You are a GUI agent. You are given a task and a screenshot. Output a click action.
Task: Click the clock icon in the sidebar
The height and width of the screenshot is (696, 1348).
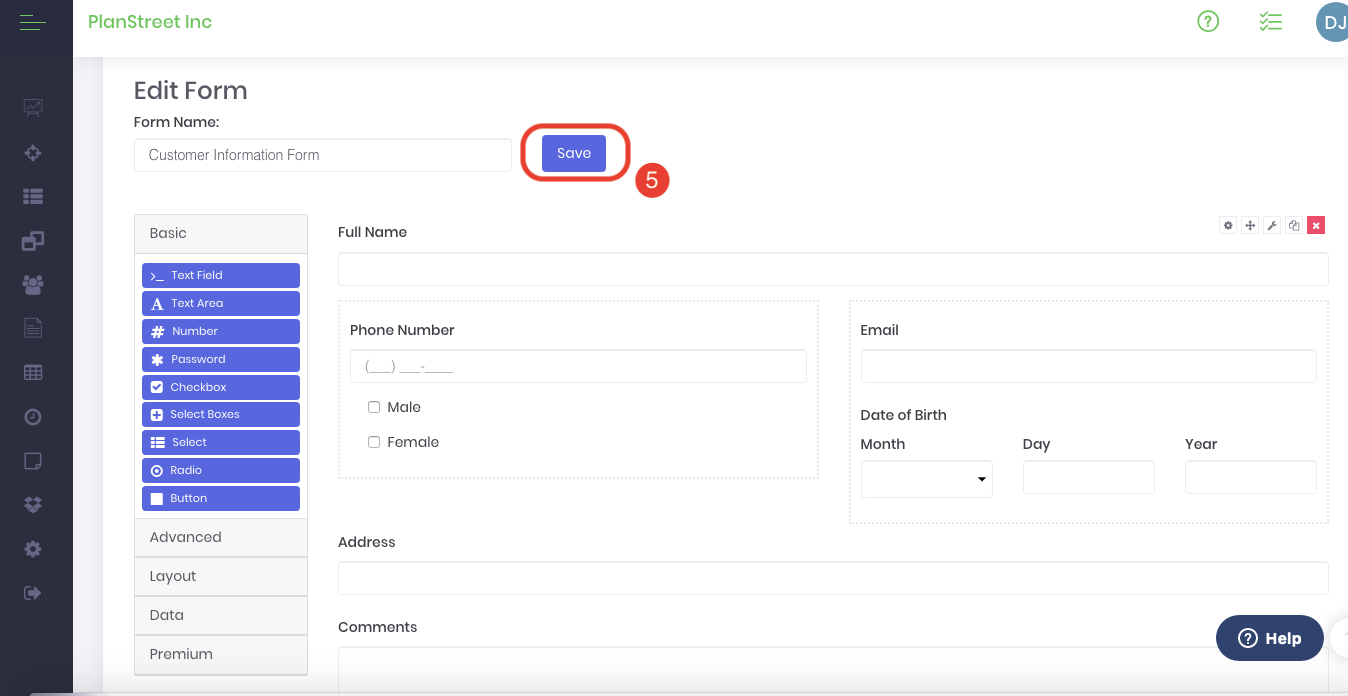coord(33,417)
